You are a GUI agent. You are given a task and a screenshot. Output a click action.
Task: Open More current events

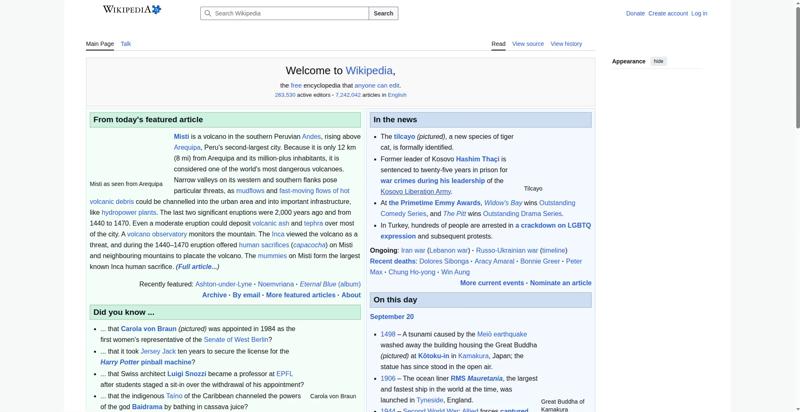point(492,283)
